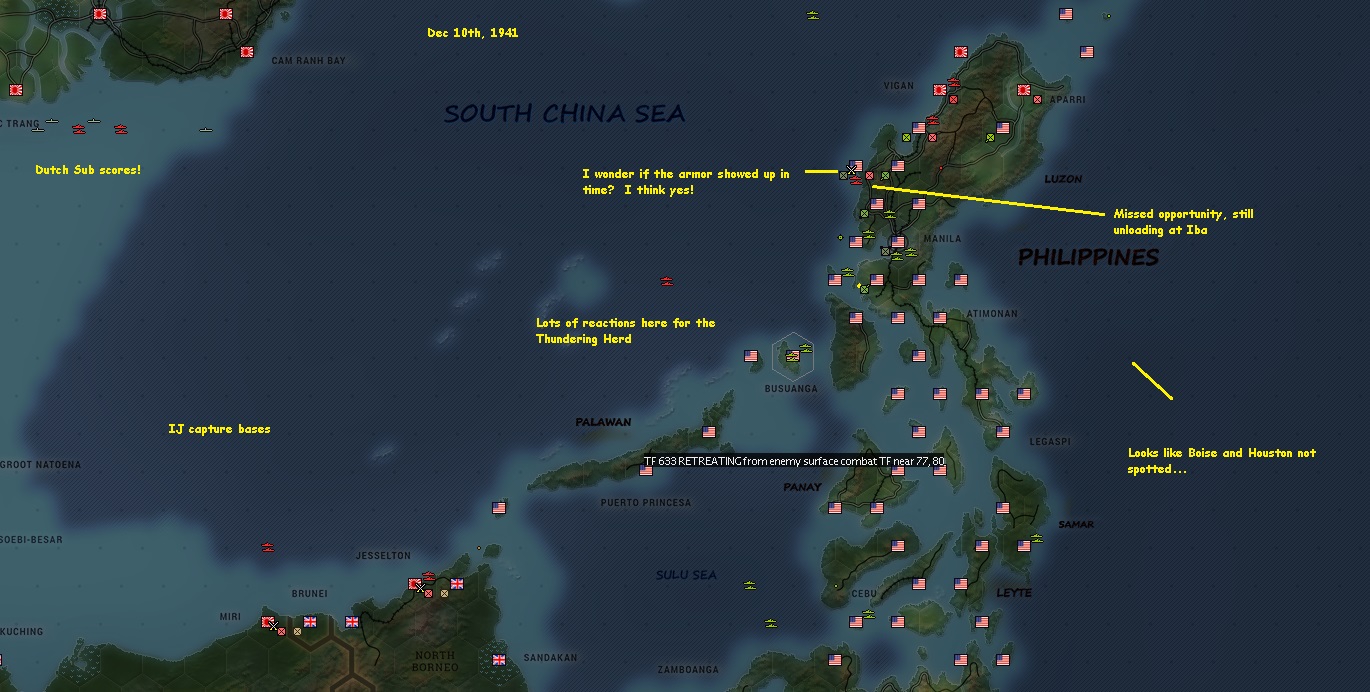The width and height of the screenshot is (1370, 692).
Task: Click the KUCHING label at the map edge
Action: click(21, 632)
